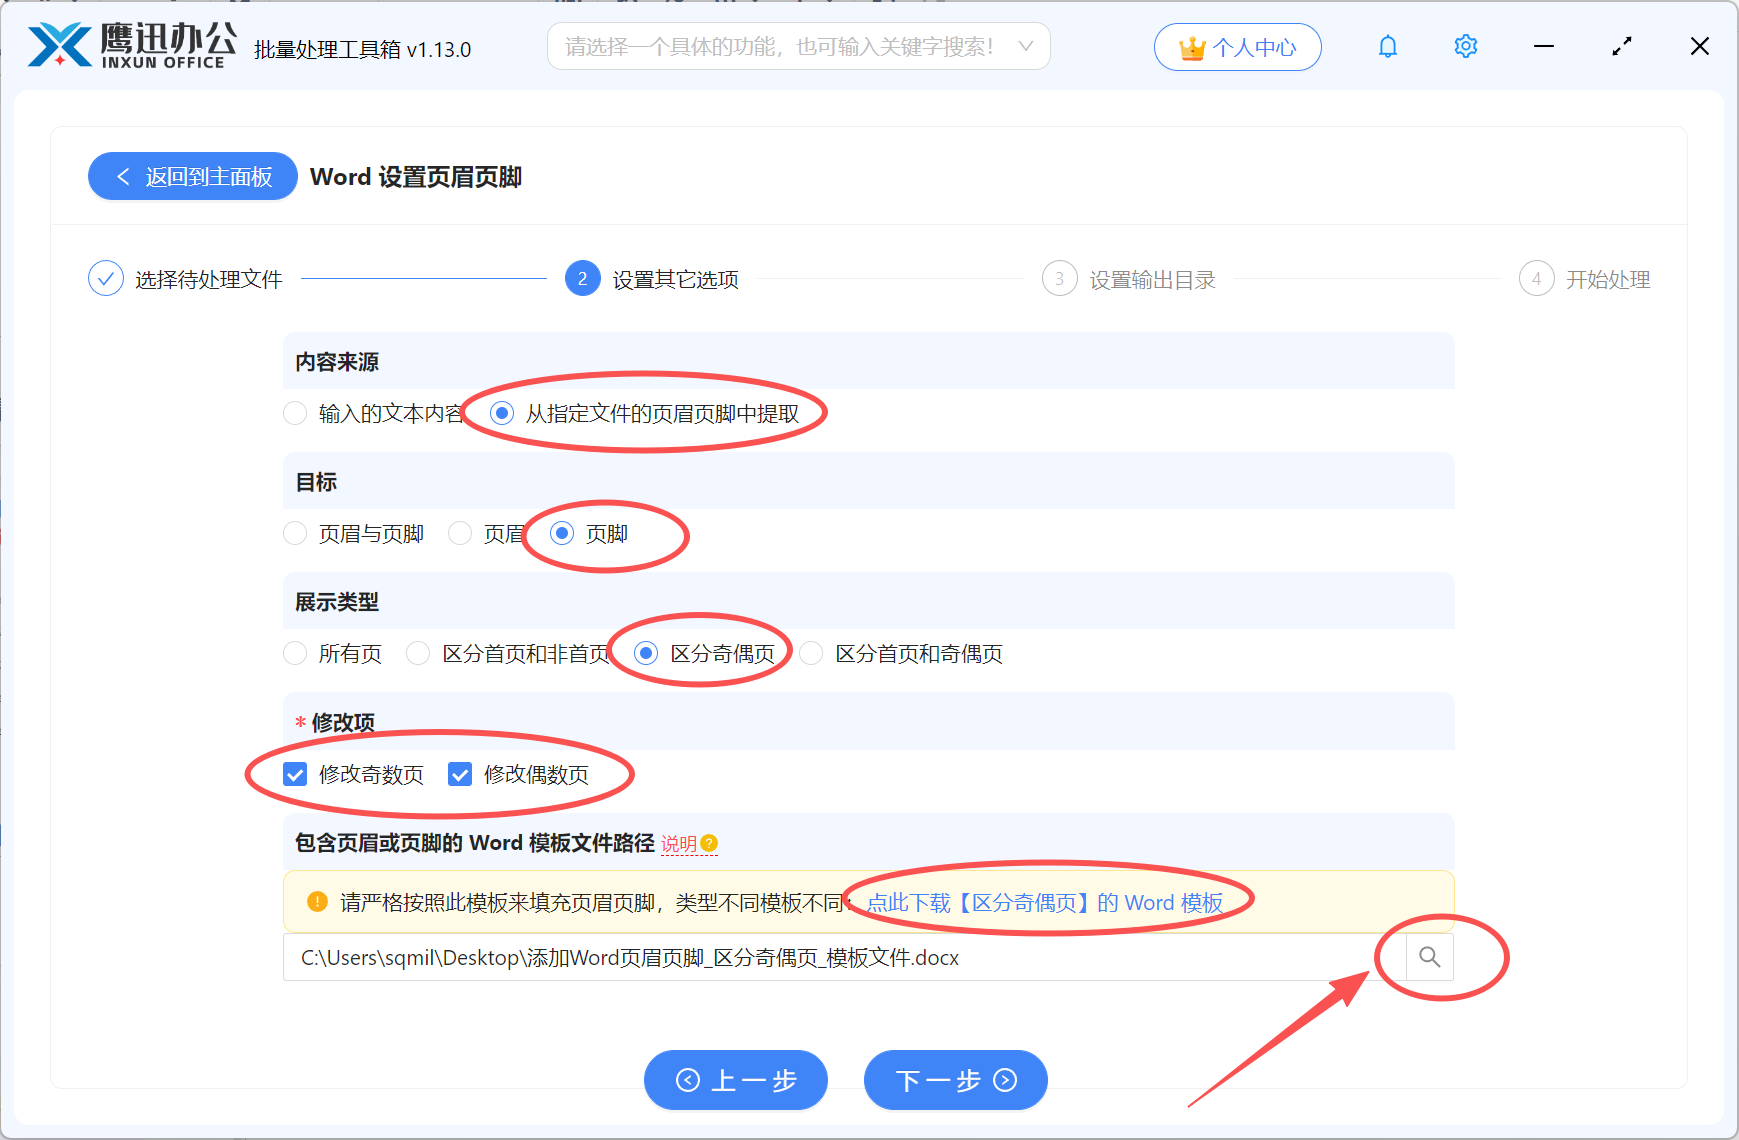Click the help question-mark icon beside 说明
Image resolution: width=1739 pixels, height=1140 pixels.
(x=710, y=845)
